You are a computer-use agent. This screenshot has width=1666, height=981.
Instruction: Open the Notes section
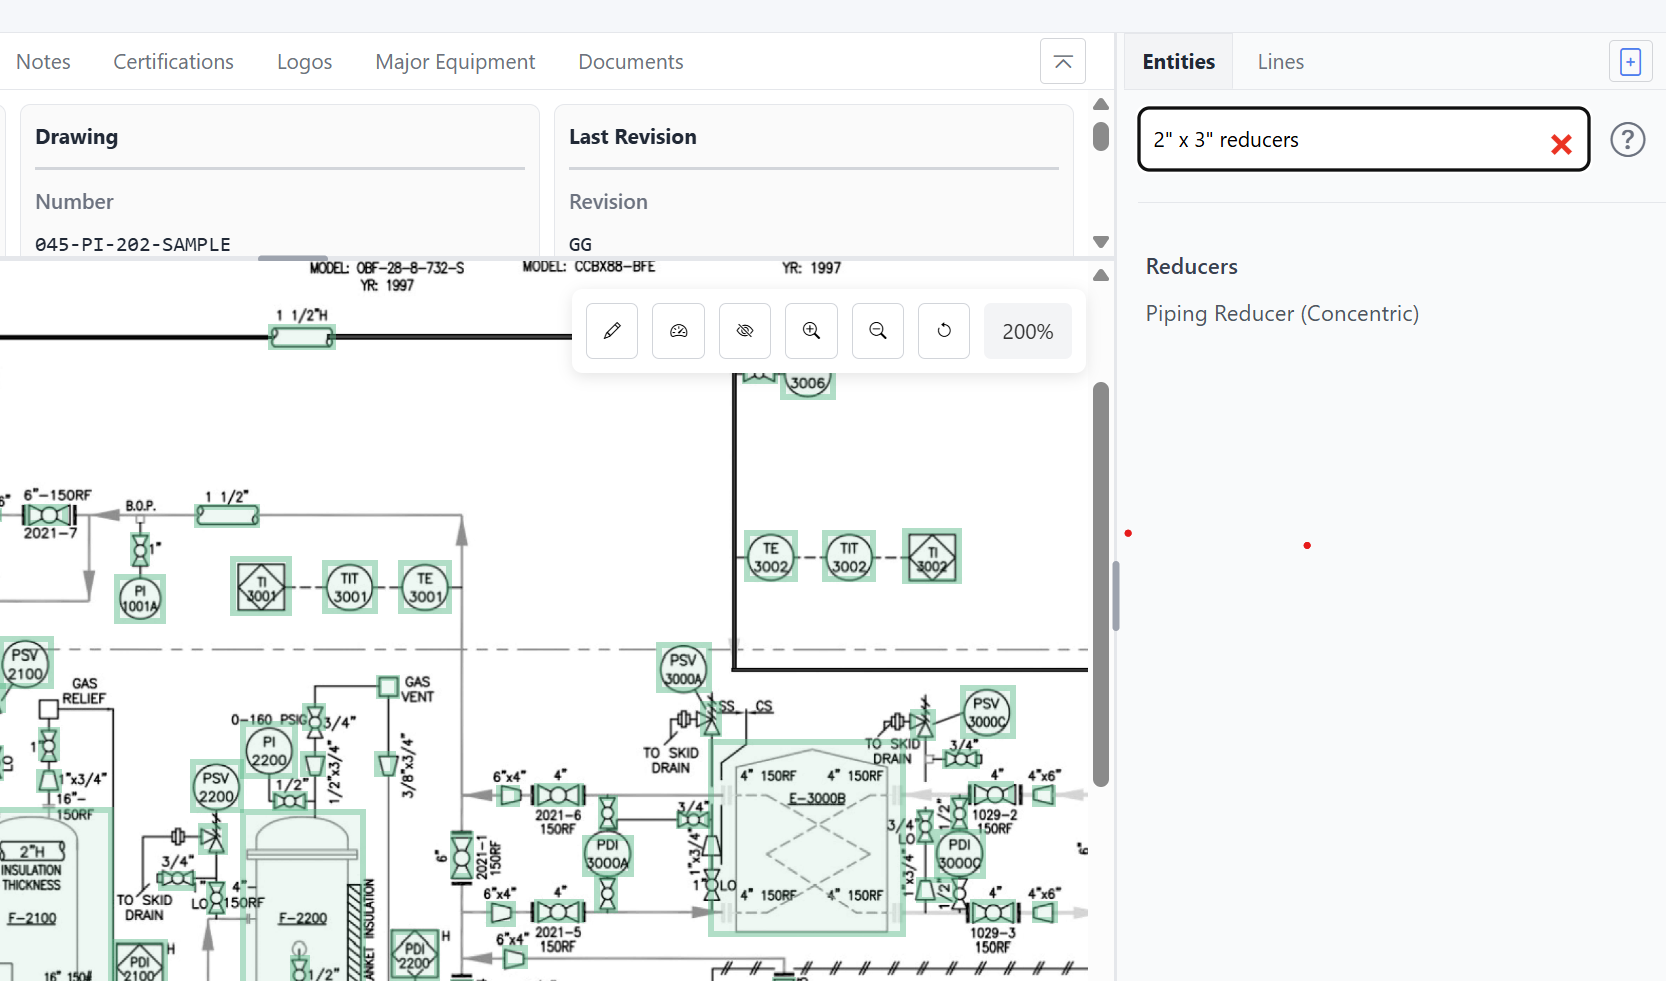coord(43,61)
